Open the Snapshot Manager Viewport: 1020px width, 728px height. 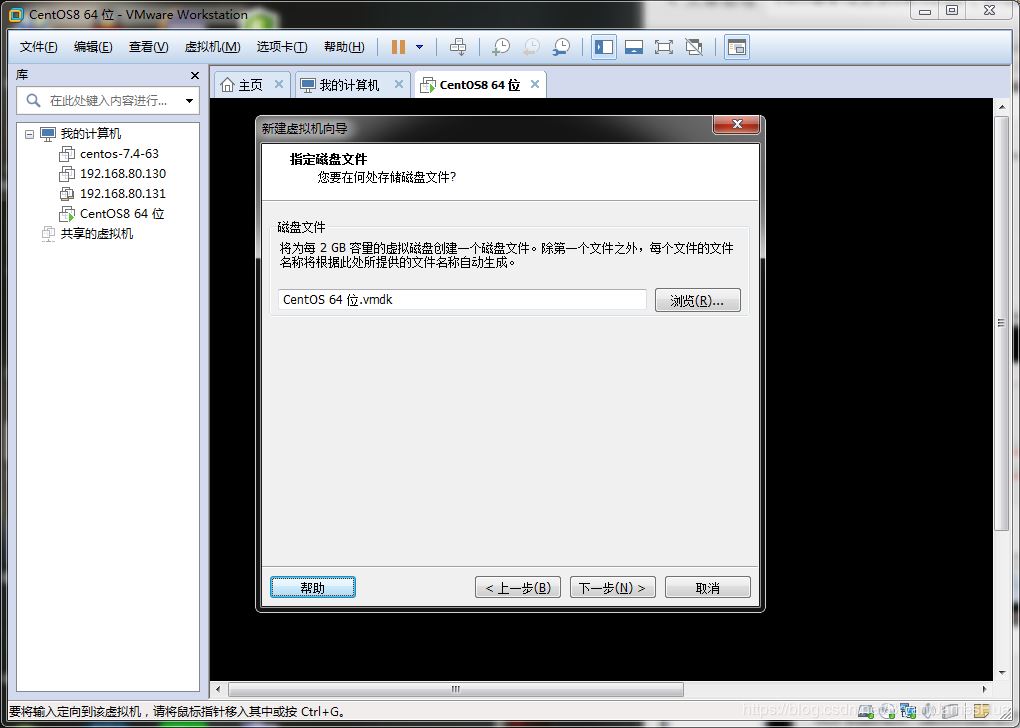click(561, 46)
